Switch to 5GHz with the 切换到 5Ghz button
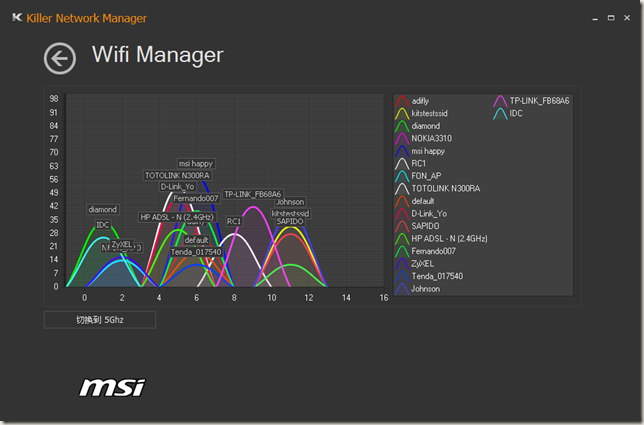Image resolution: width=644 pixels, height=425 pixels. [100, 320]
